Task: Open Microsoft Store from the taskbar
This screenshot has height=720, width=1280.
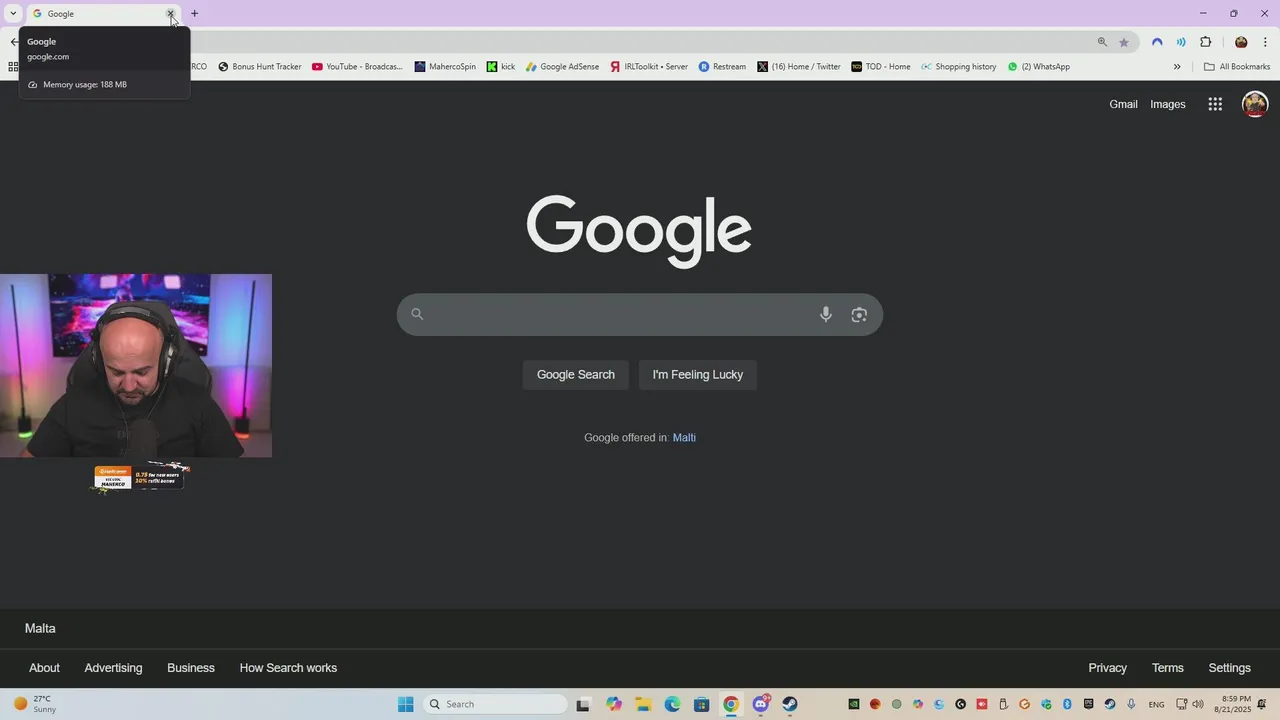Action: tap(702, 704)
